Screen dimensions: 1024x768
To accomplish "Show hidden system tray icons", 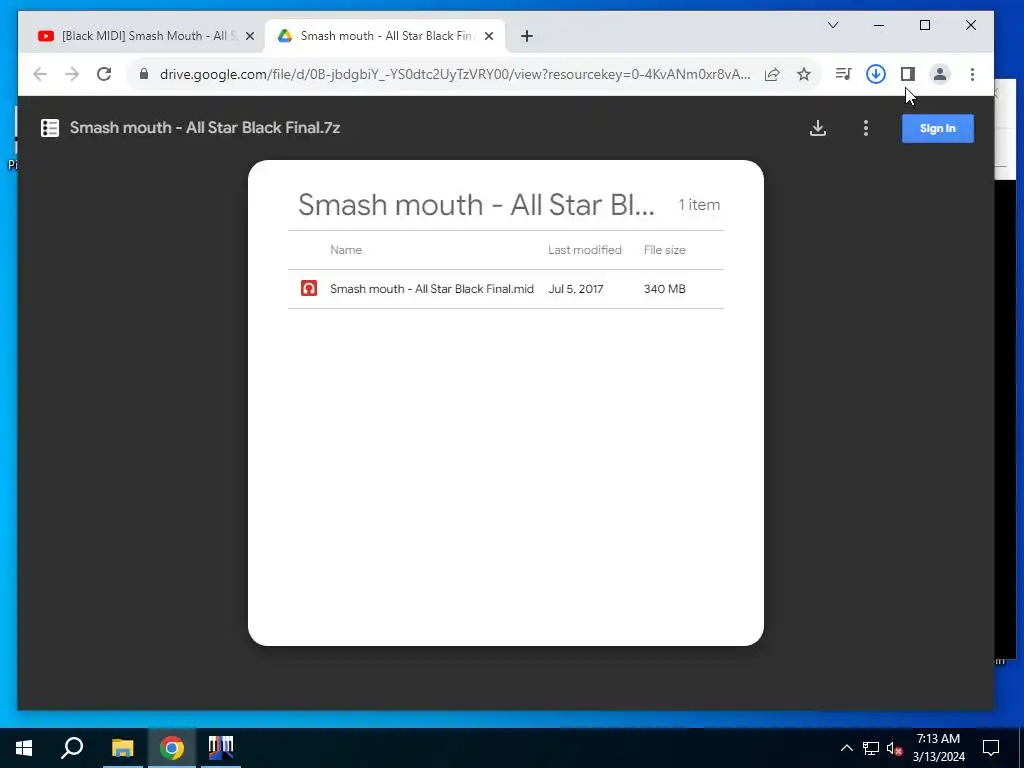I will point(846,748).
